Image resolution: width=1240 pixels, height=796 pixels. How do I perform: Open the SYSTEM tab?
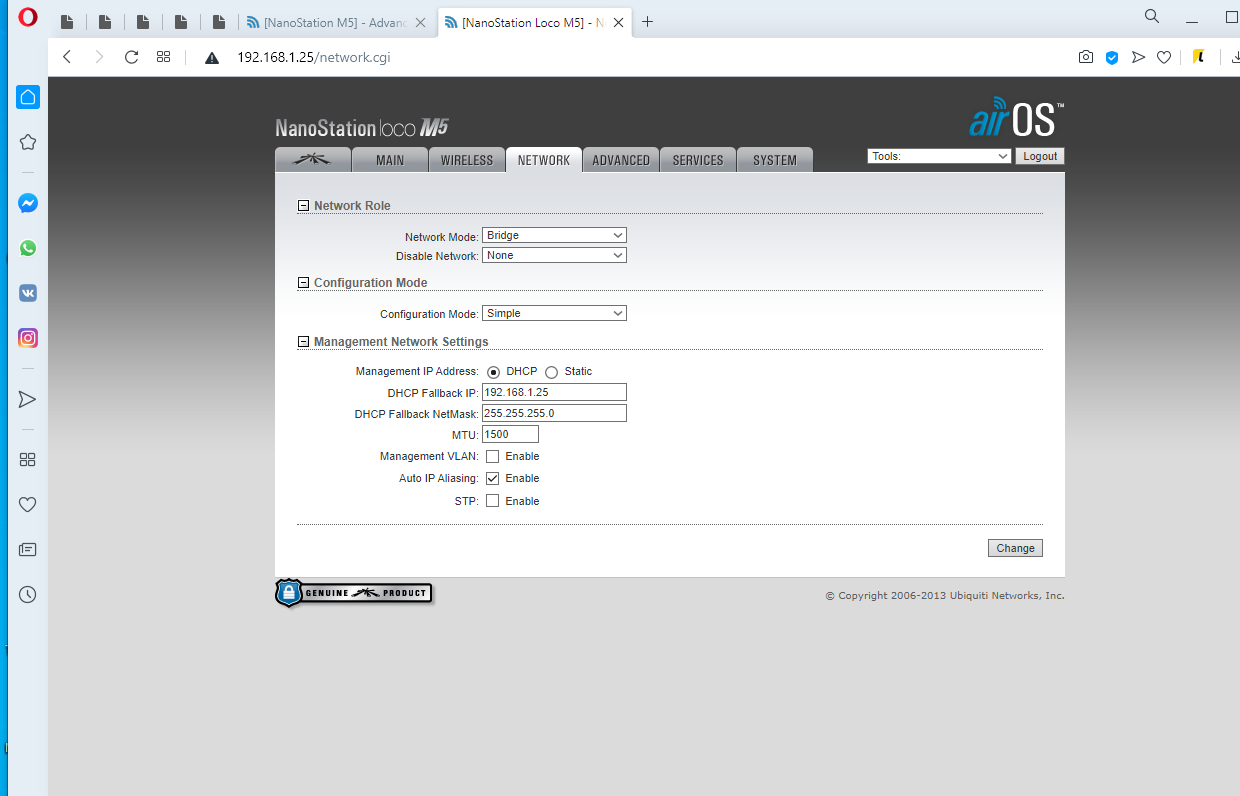(775, 160)
